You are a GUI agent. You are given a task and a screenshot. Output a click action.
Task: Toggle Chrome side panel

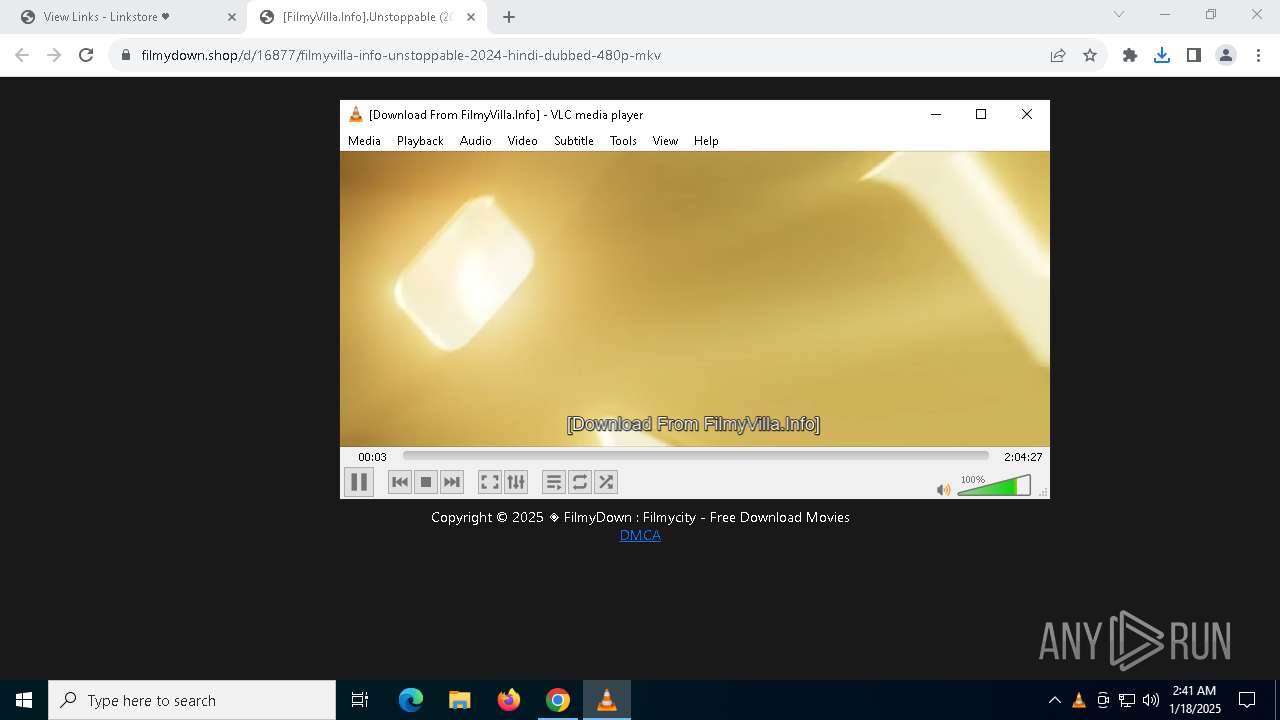pyautogui.click(x=1194, y=55)
